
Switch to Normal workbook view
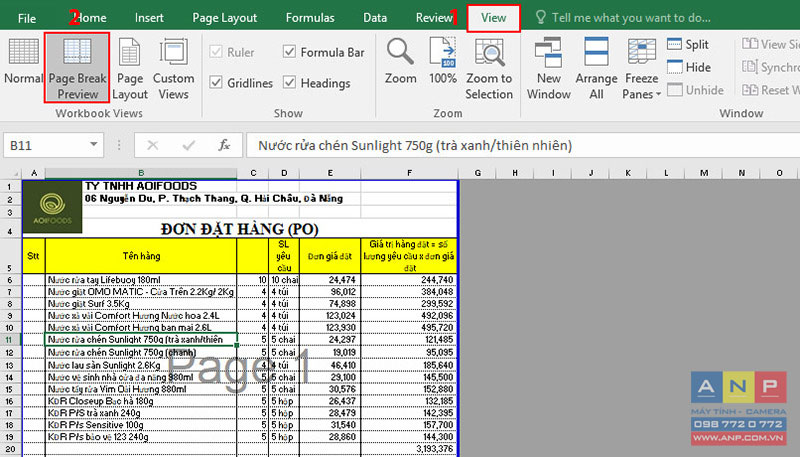pos(23,61)
